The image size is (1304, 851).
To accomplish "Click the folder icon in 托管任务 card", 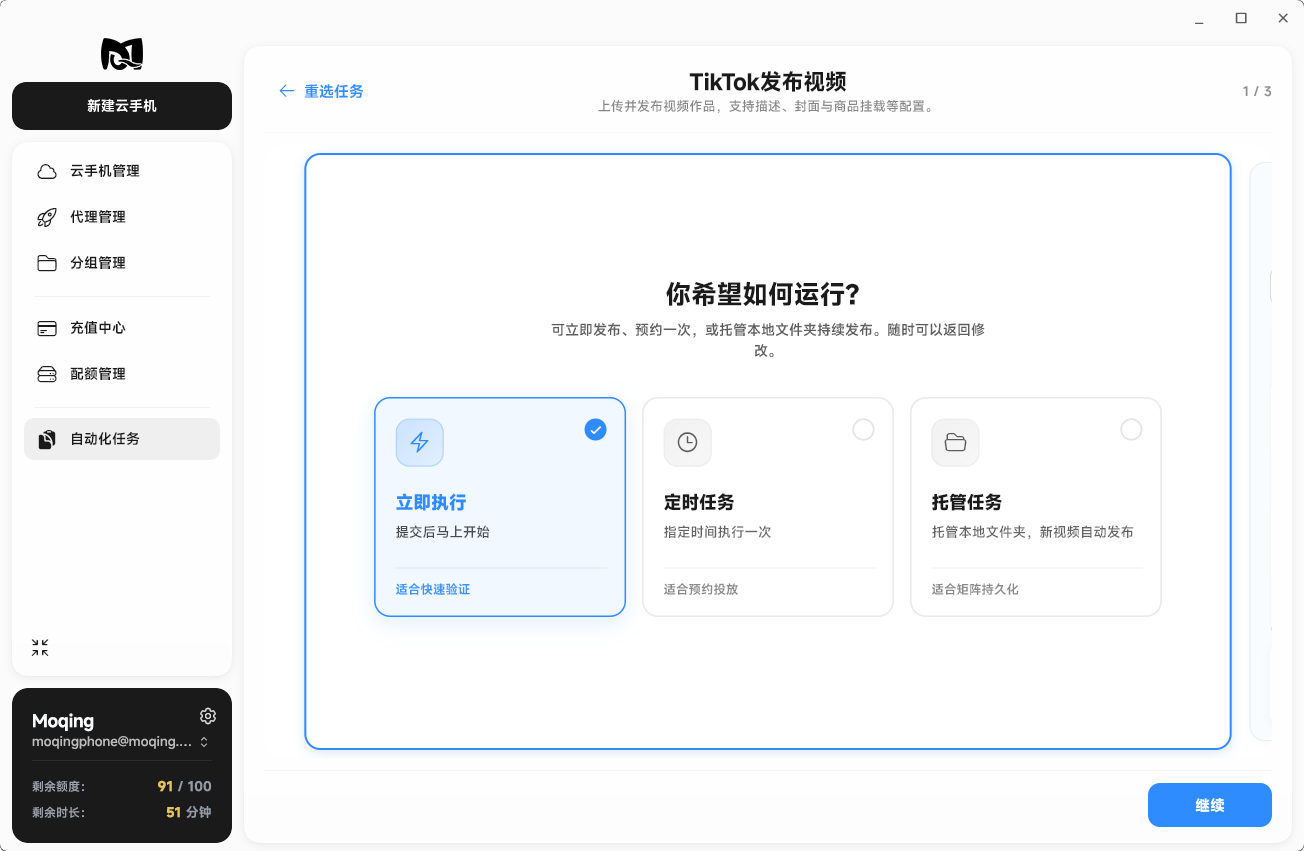I will click(956, 442).
